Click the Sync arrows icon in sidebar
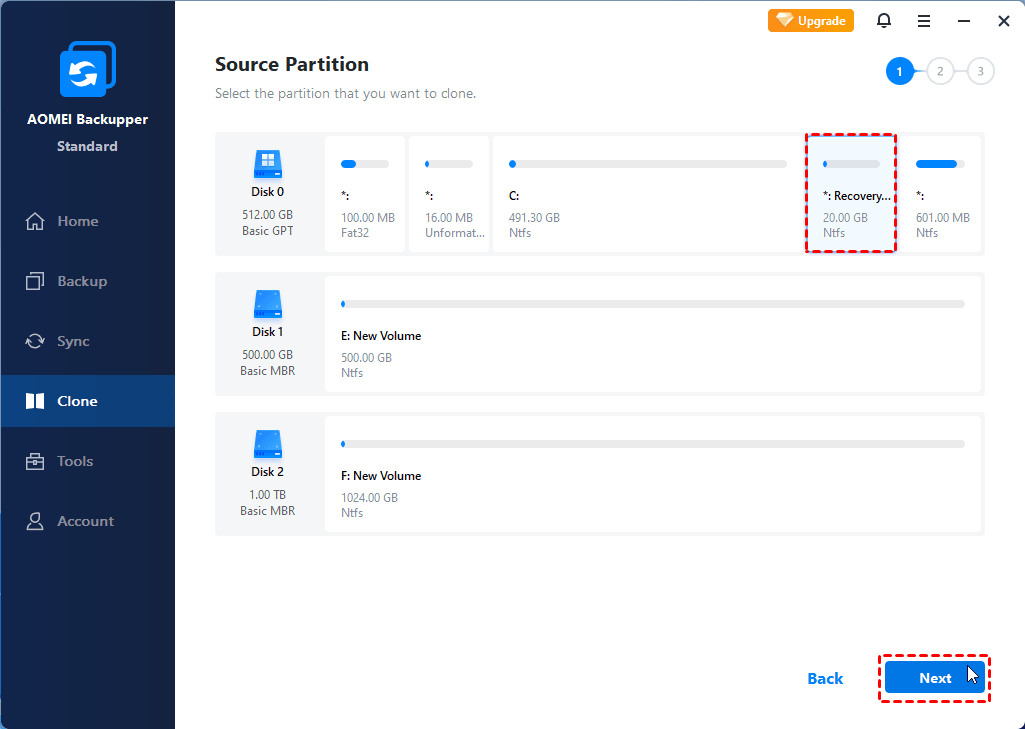Screen dimensions: 1025x729 35,341
